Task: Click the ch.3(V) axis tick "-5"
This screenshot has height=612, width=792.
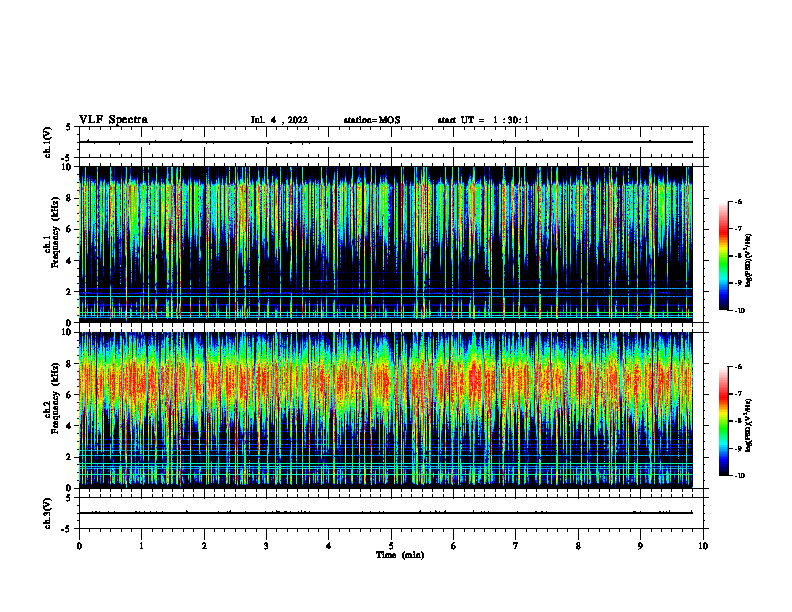Action: (x=67, y=529)
